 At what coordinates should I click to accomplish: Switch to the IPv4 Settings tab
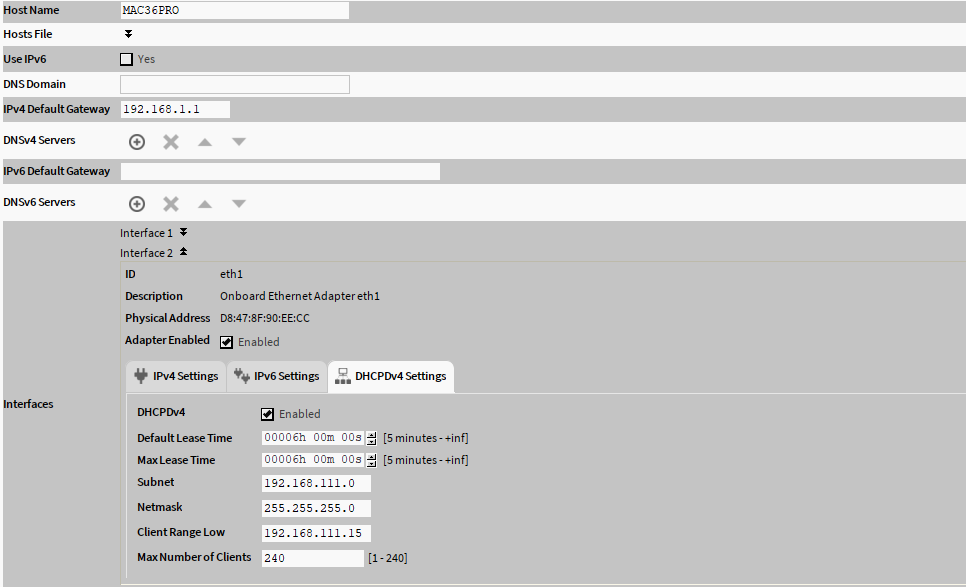click(175, 376)
